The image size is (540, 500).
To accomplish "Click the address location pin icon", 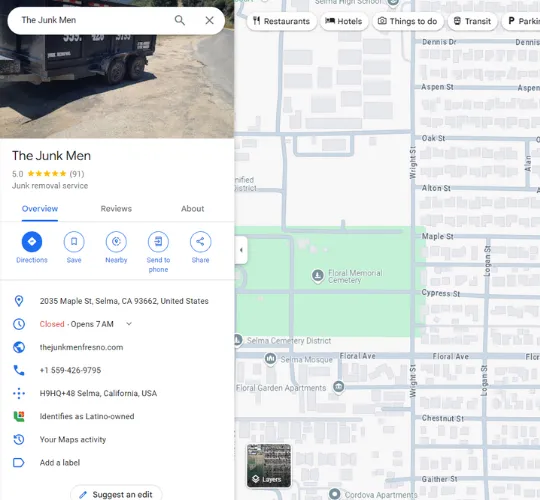I will pyautogui.click(x=19, y=301).
